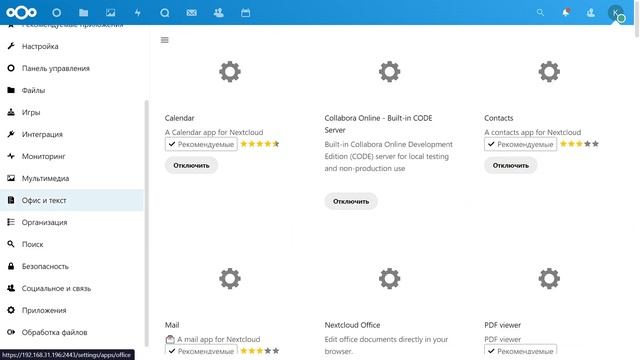
Task: Select the Безопасность category
Action: [x=72, y=267]
